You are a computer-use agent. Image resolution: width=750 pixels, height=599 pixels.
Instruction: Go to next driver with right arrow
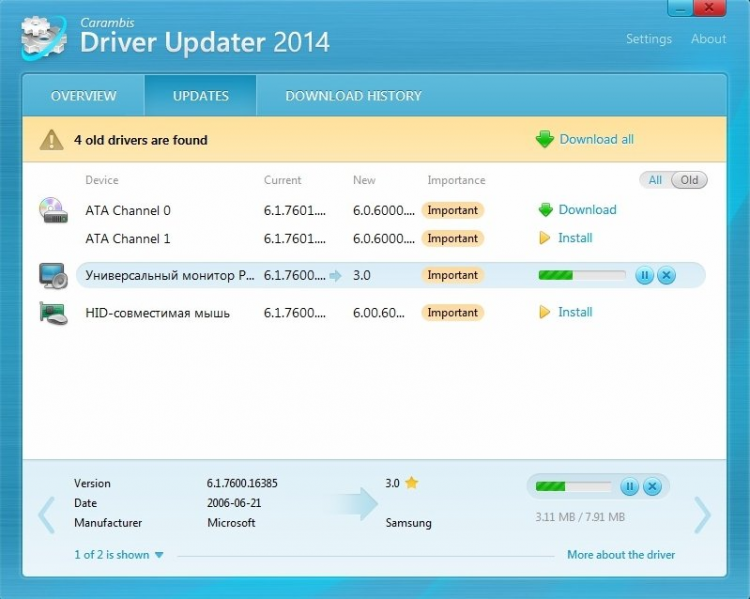[703, 515]
